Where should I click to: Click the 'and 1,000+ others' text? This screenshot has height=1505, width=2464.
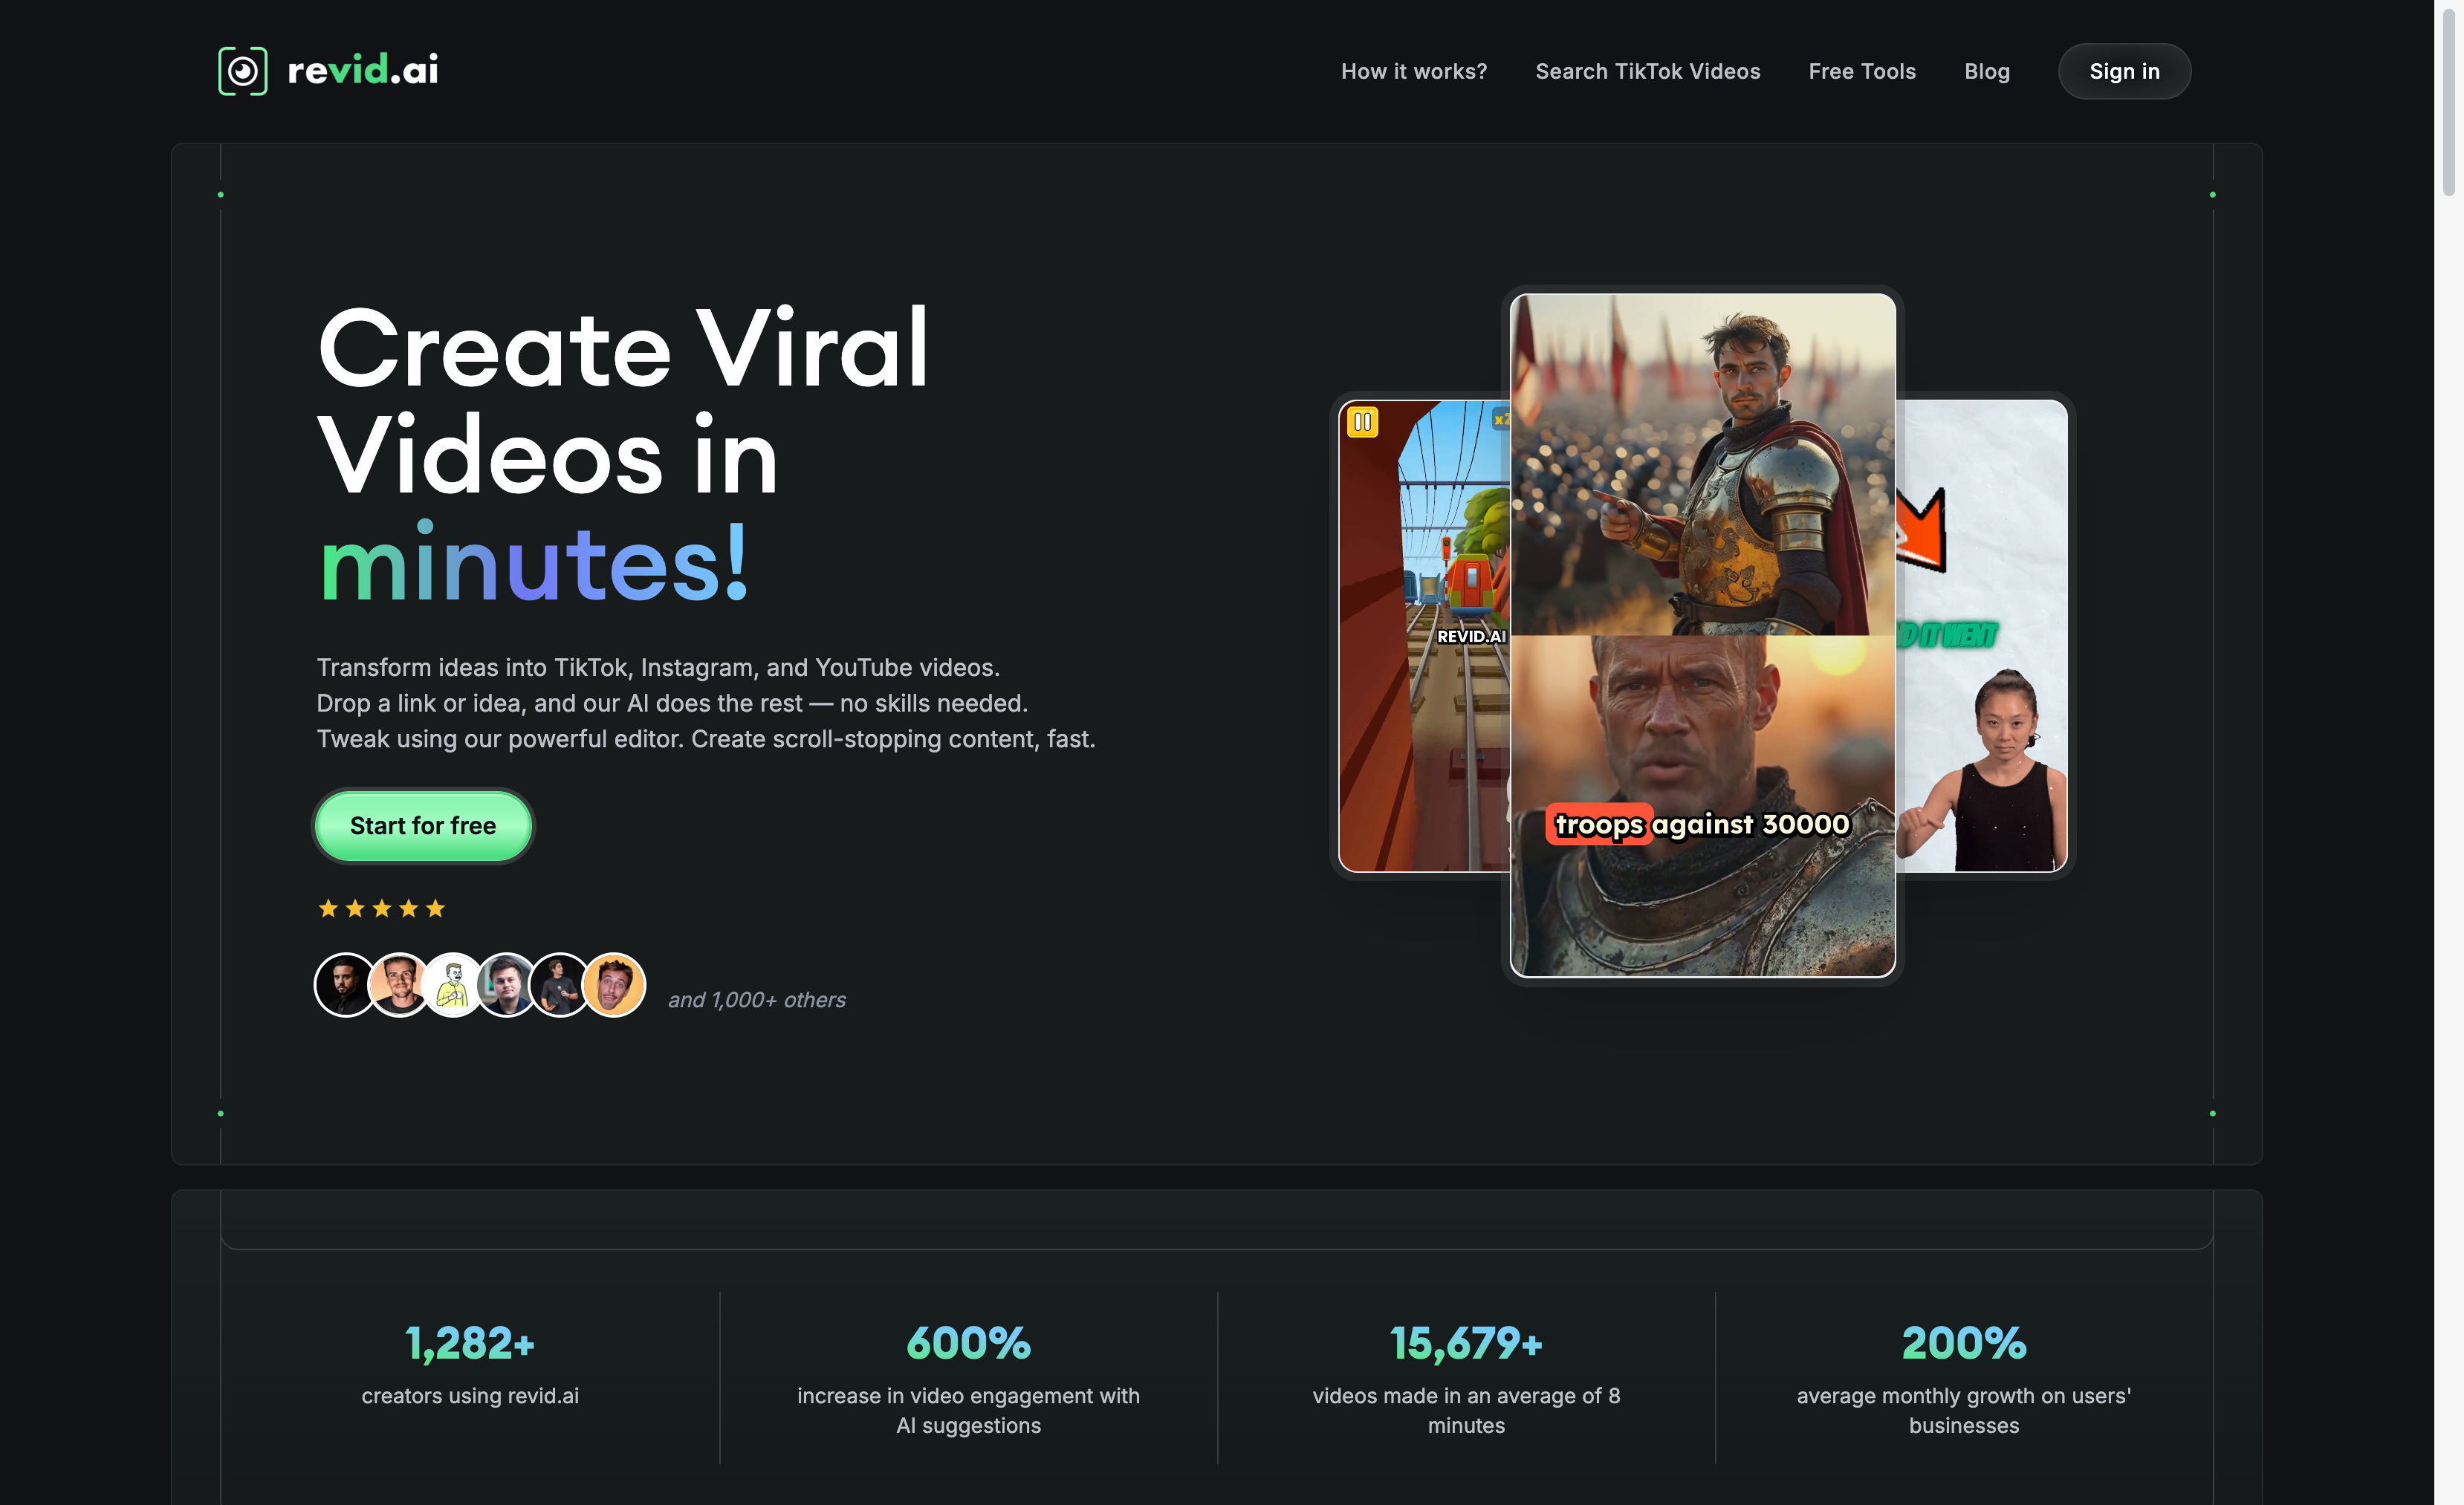click(x=757, y=999)
